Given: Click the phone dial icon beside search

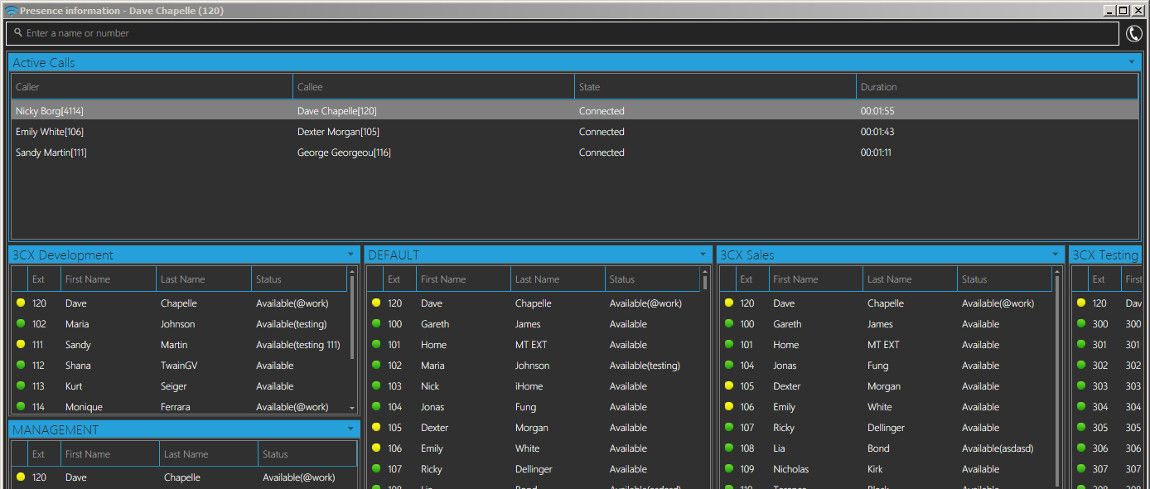Looking at the screenshot, I should coord(1134,34).
